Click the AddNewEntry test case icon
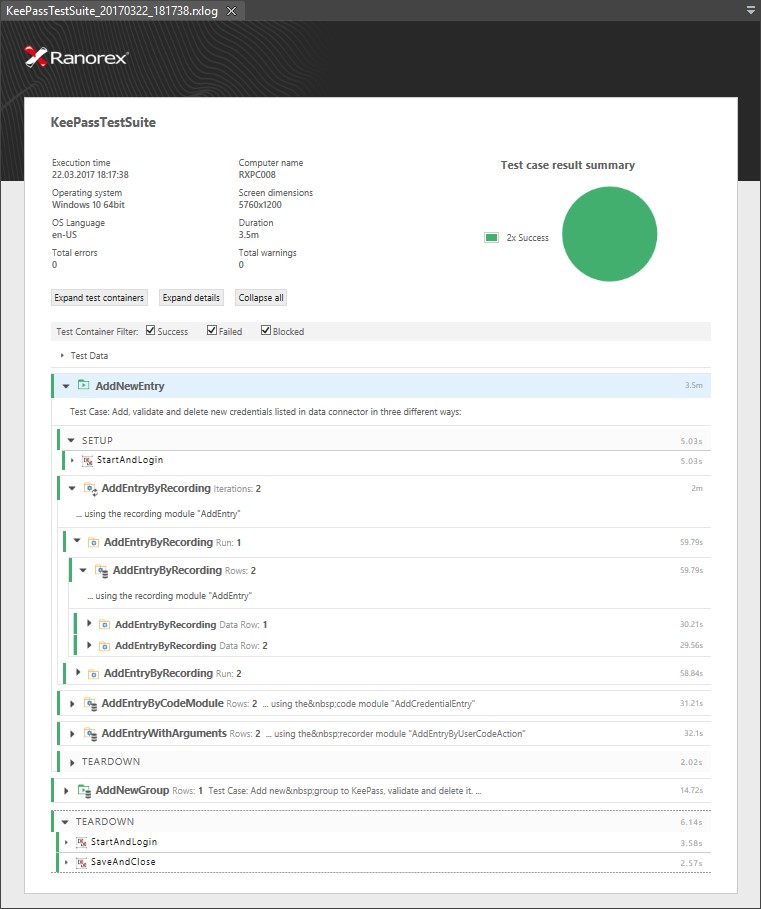The image size is (761, 909). pos(83,385)
